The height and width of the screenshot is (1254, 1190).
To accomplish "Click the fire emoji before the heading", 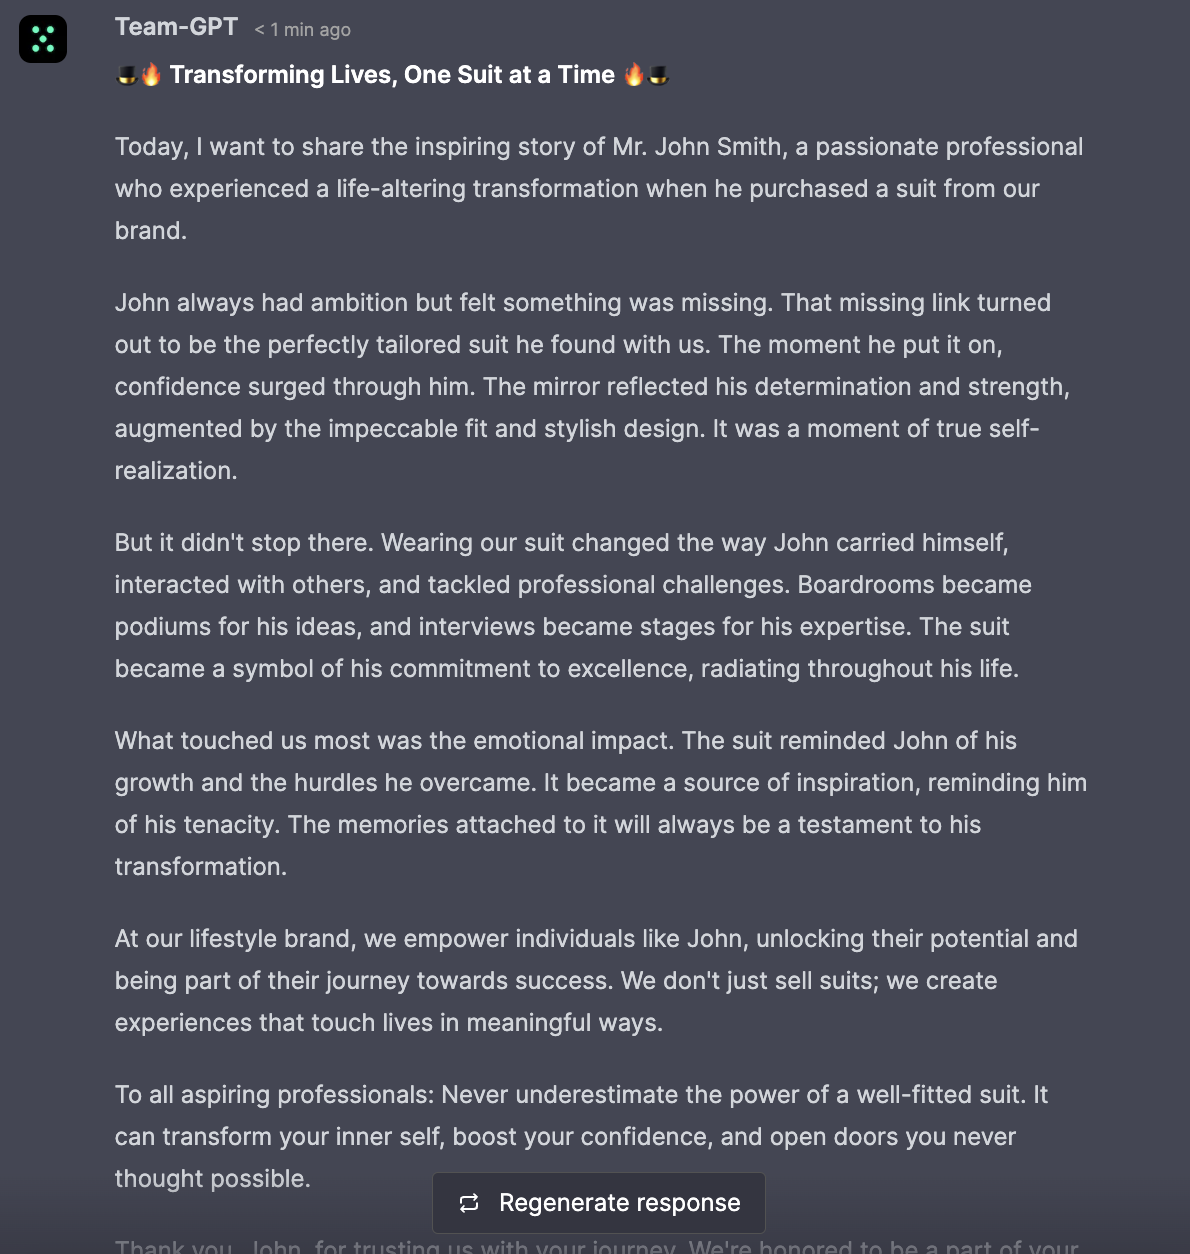I will tap(150, 75).
